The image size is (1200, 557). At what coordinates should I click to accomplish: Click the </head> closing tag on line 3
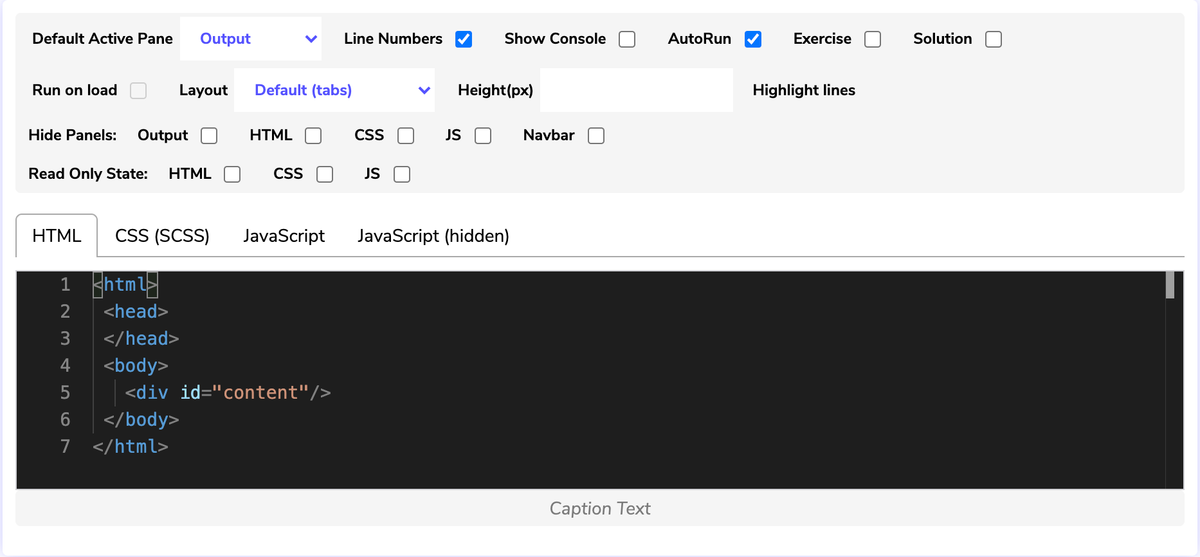(x=141, y=338)
